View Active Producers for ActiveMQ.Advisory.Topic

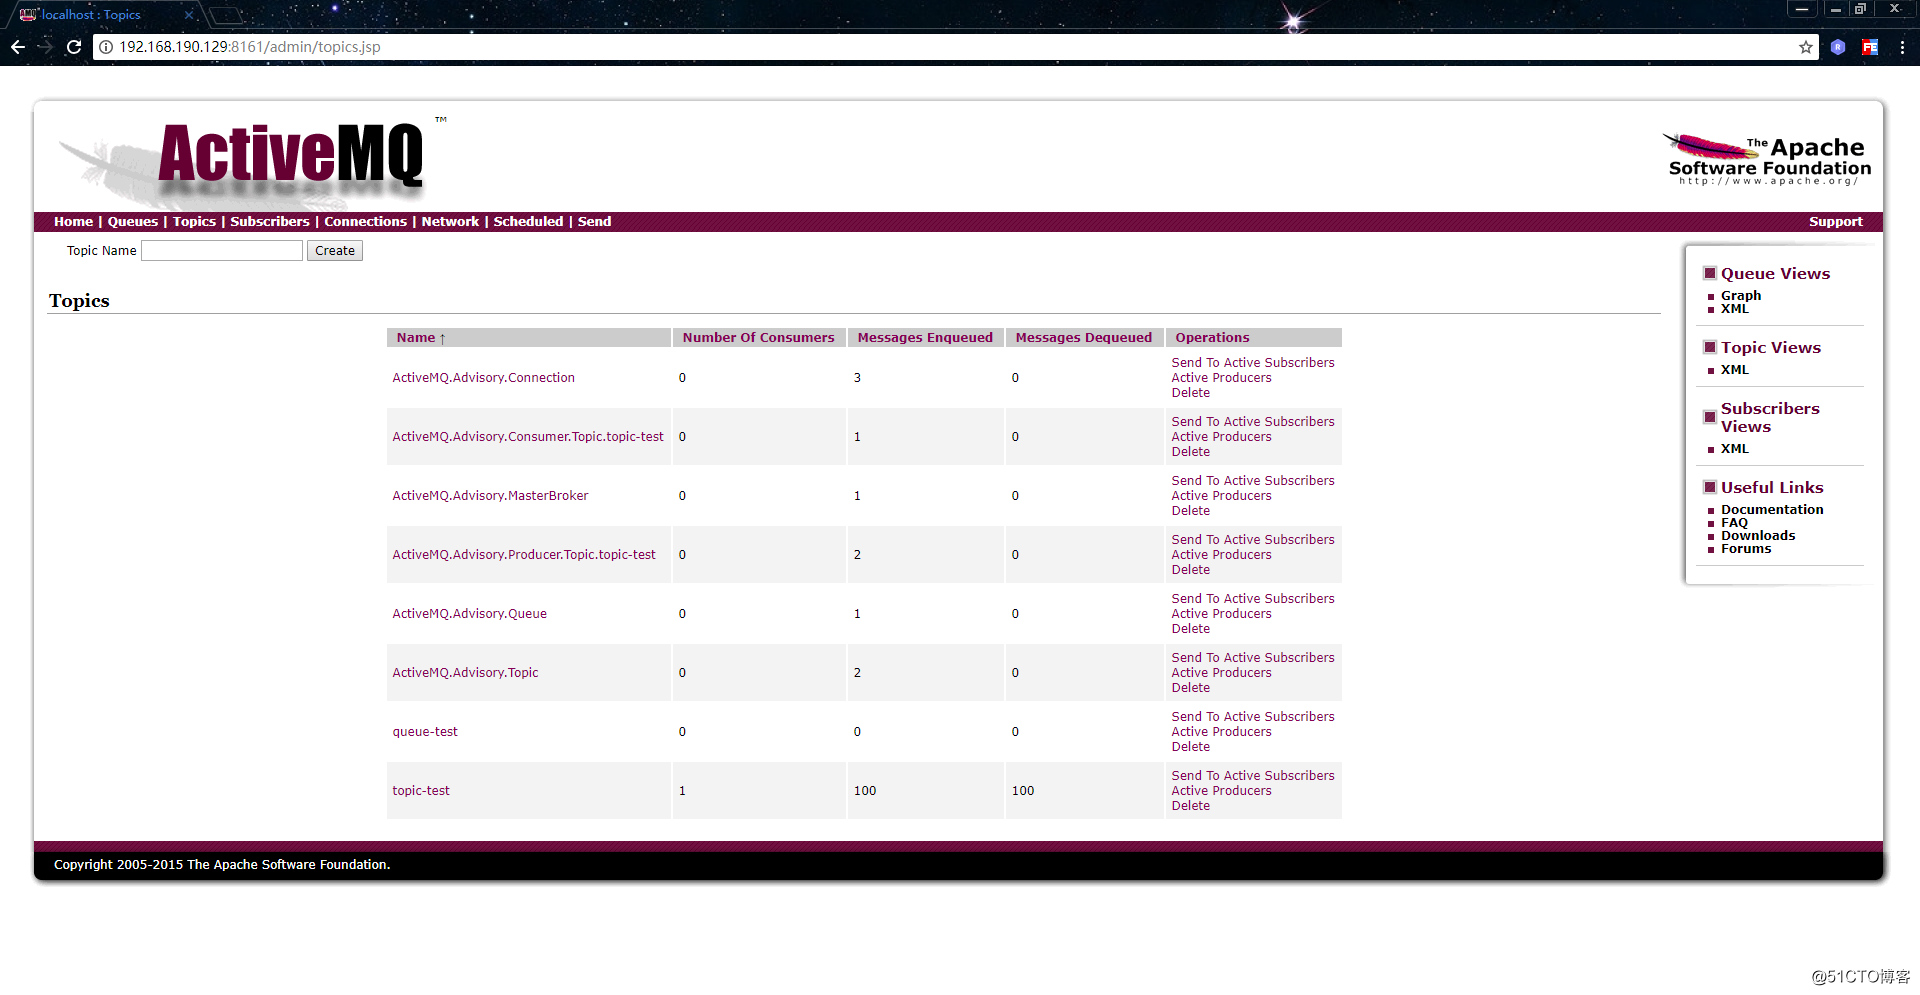[1221, 673]
